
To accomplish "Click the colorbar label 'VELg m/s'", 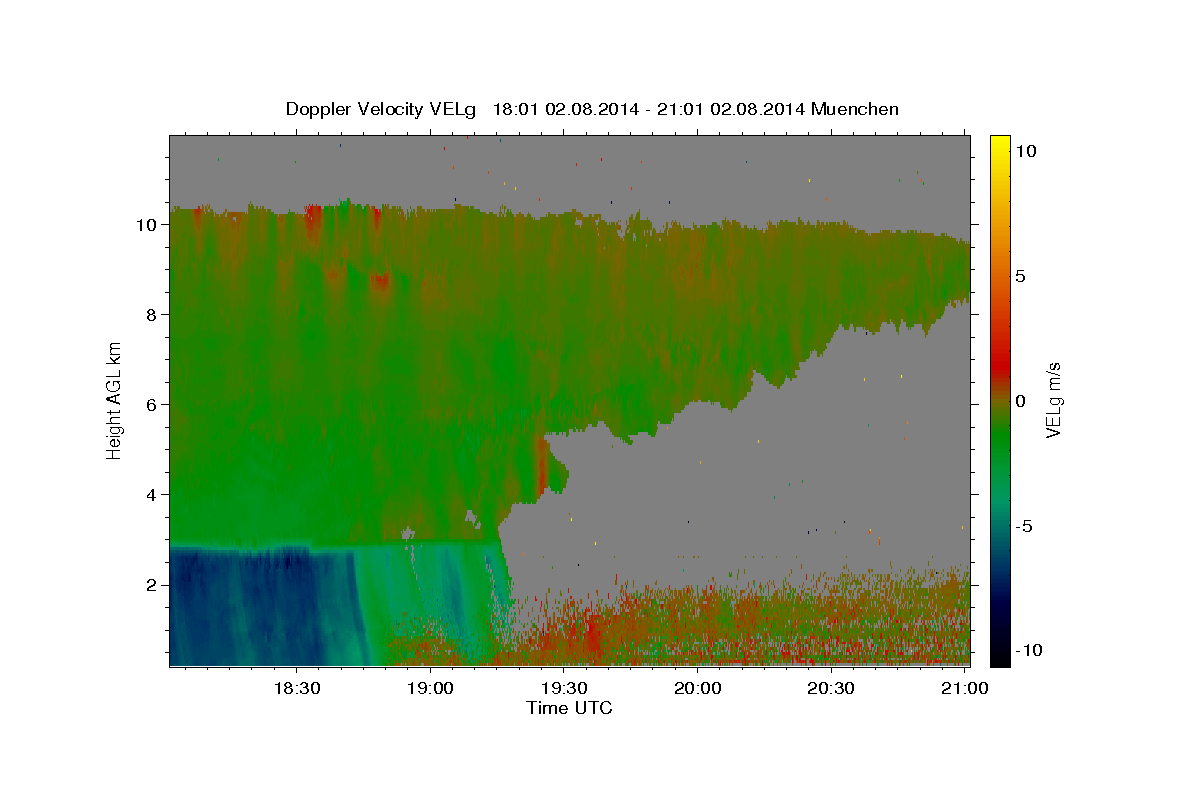I will [x=1052, y=400].
